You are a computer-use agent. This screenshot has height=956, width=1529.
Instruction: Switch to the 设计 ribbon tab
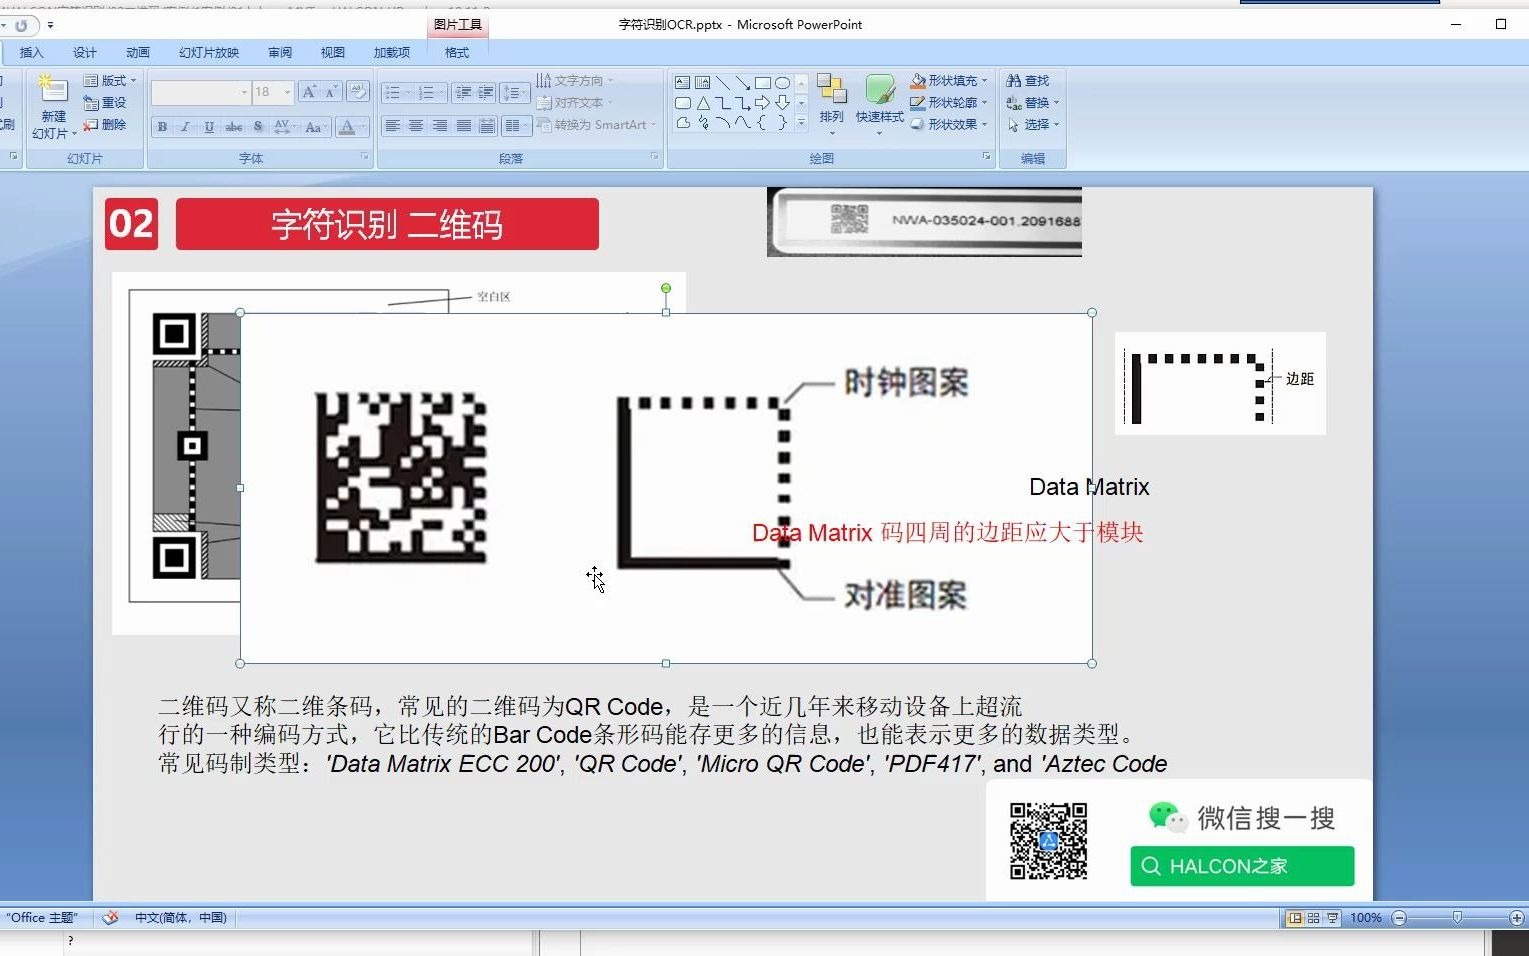tap(85, 53)
